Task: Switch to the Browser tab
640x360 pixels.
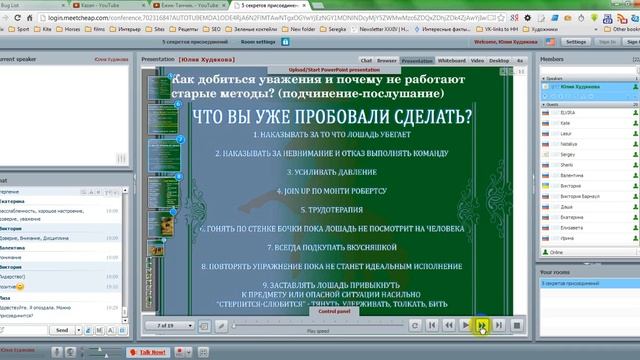Action: point(387,60)
